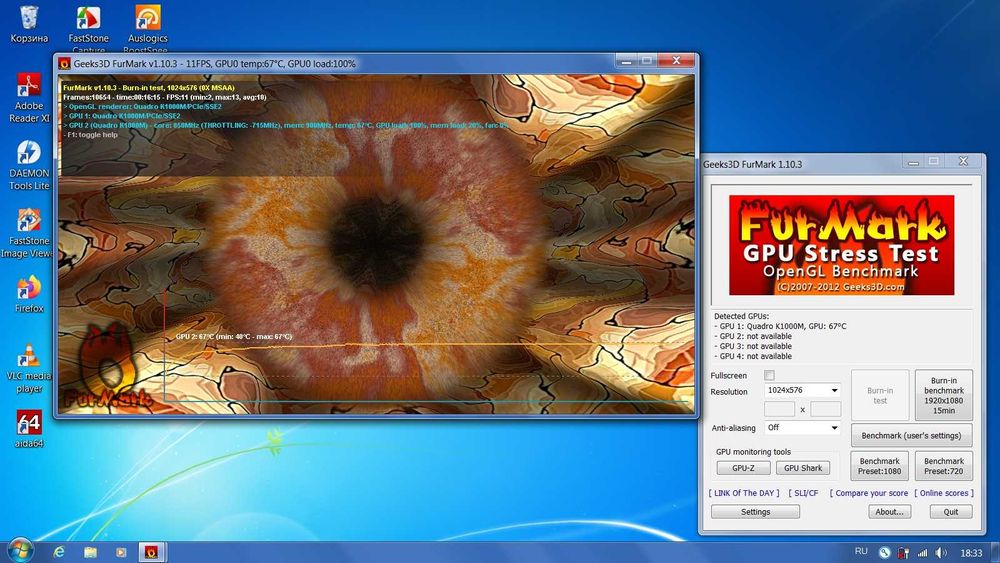
Task: Launch FastStone Capture from desktop
Action: click(89, 28)
